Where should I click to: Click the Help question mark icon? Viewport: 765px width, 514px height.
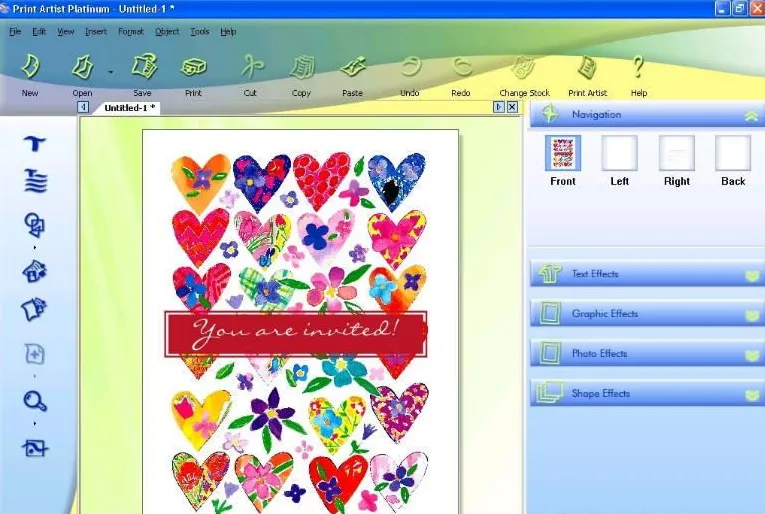(x=638, y=67)
